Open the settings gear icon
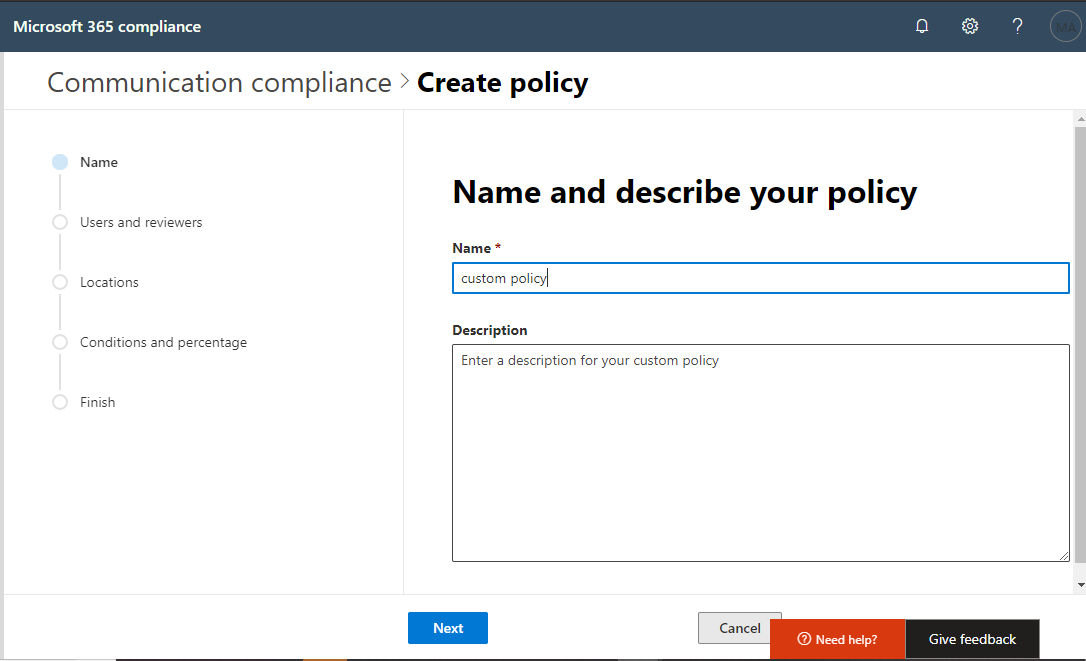This screenshot has width=1086, height=661. pyautogui.click(x=970, y=27)
